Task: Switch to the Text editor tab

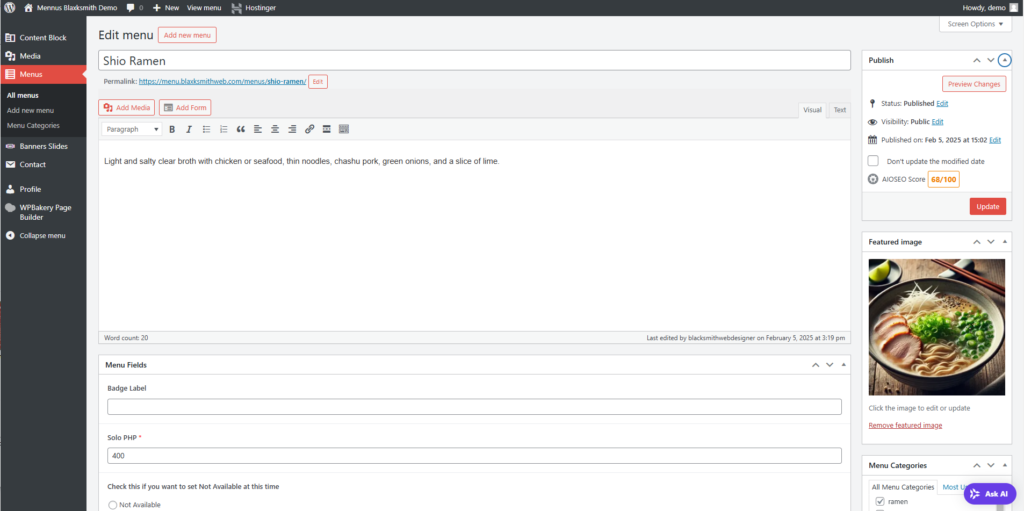Action: 839,110
